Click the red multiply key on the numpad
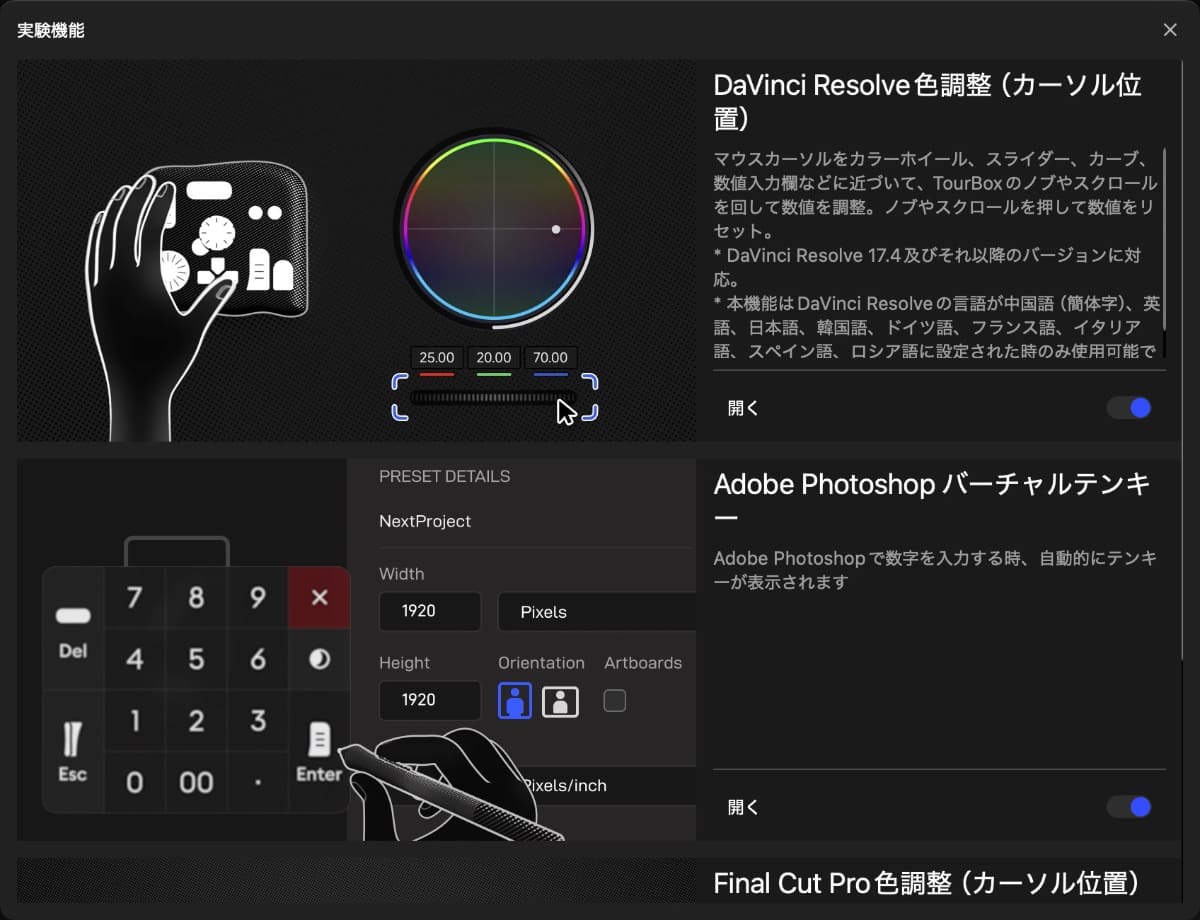 tap(318, 598)
